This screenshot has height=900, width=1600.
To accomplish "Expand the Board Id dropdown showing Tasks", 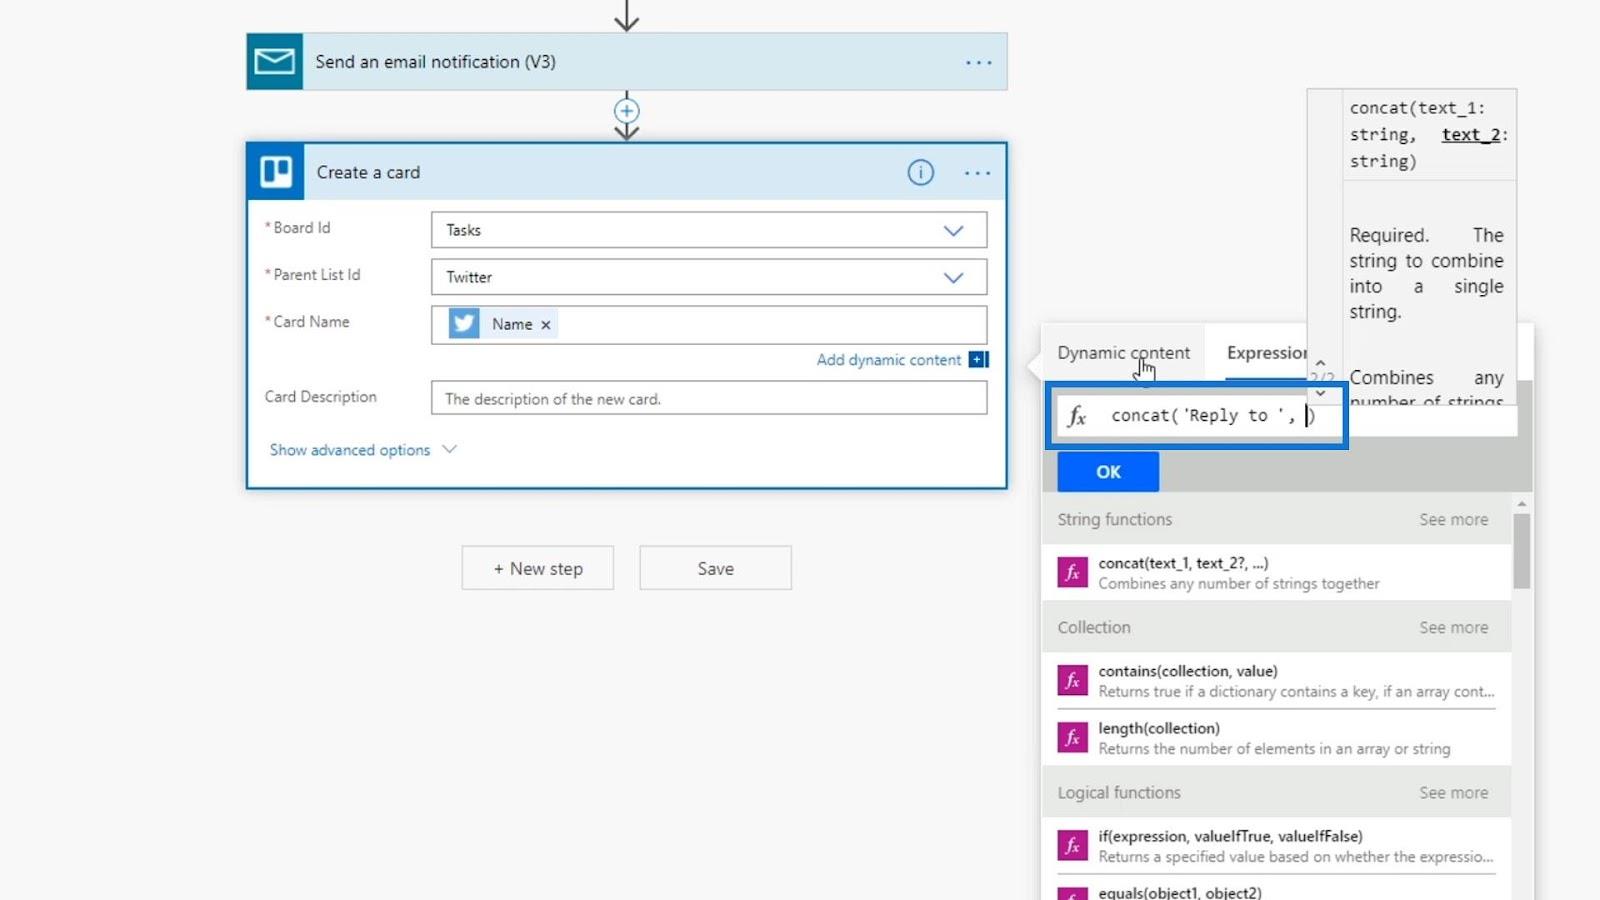I will point(953,230).
